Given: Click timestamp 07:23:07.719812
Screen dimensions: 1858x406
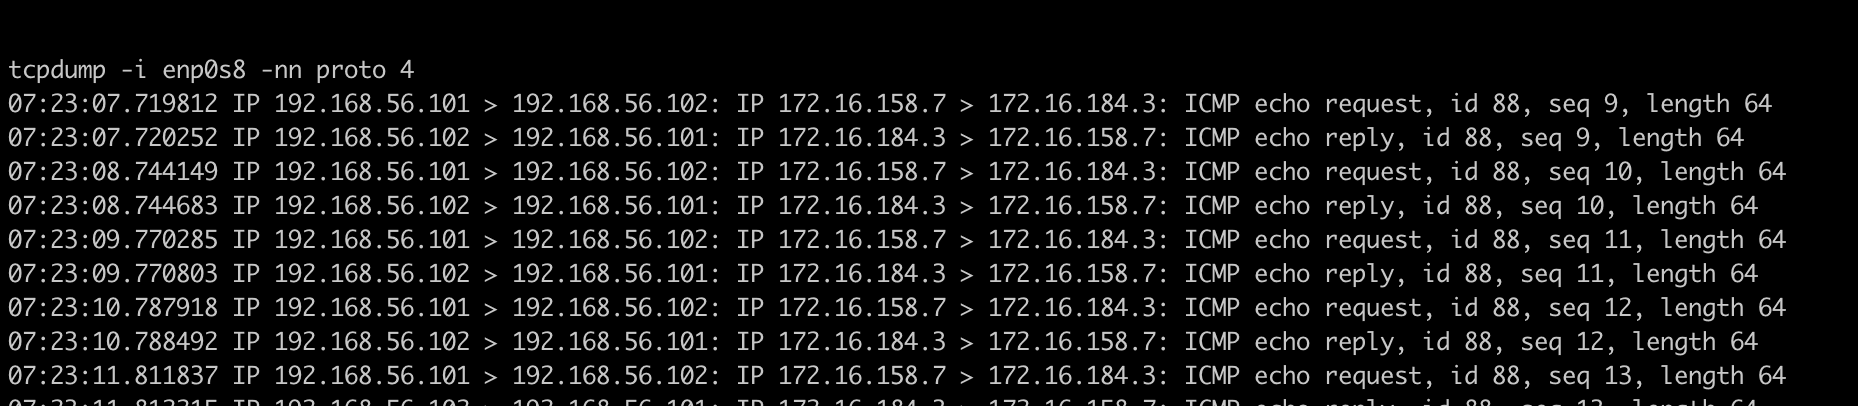Looking at the screenshot, I should tap(113, 104).
